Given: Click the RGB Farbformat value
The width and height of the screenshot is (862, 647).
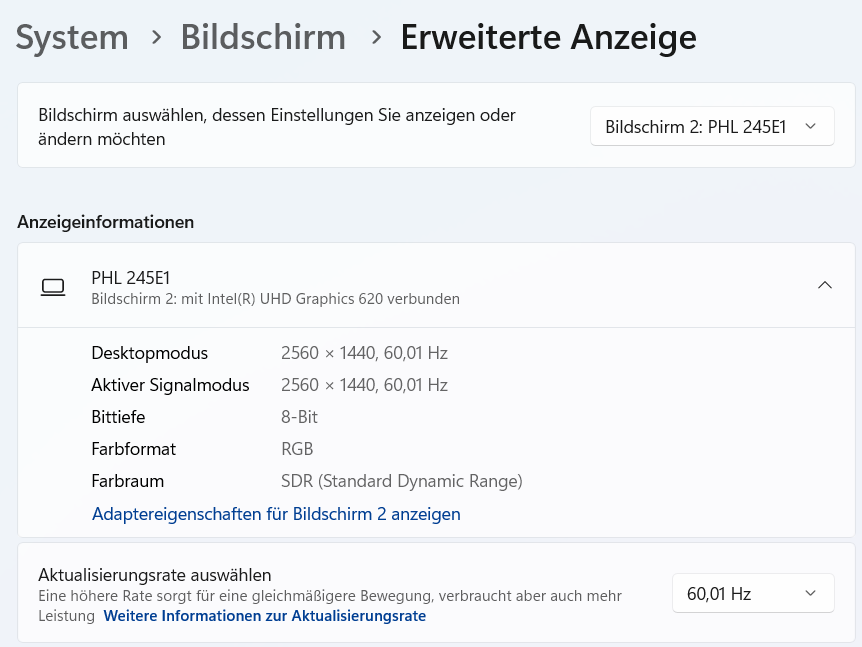Looking at the screenshot, I should pos(297,449).
